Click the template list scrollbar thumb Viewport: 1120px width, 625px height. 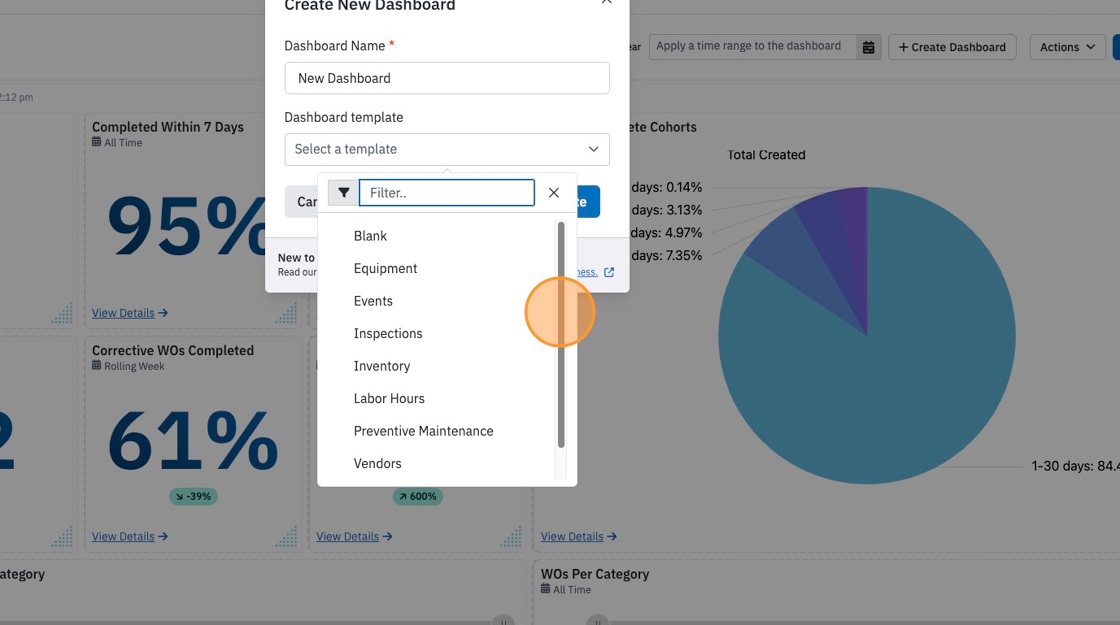click(561, 334)
